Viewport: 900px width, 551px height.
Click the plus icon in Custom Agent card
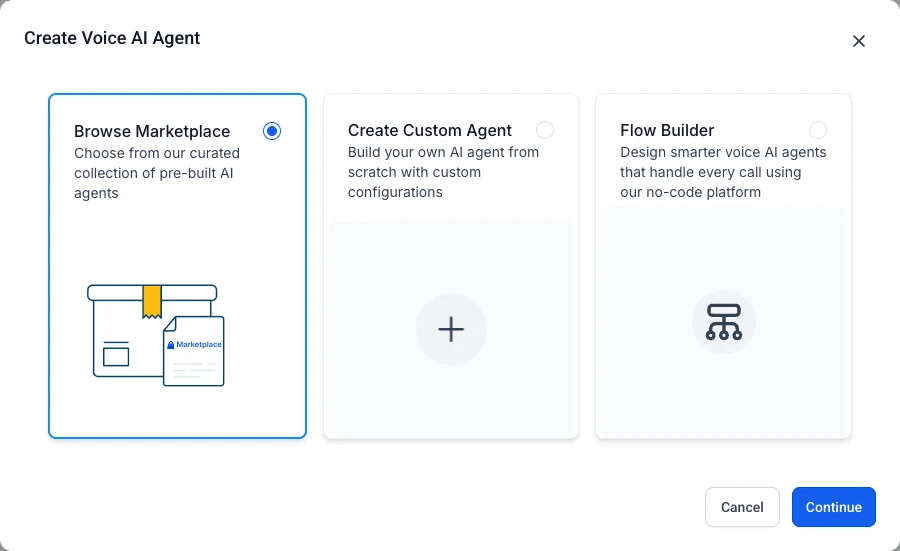tap(451, 329)
